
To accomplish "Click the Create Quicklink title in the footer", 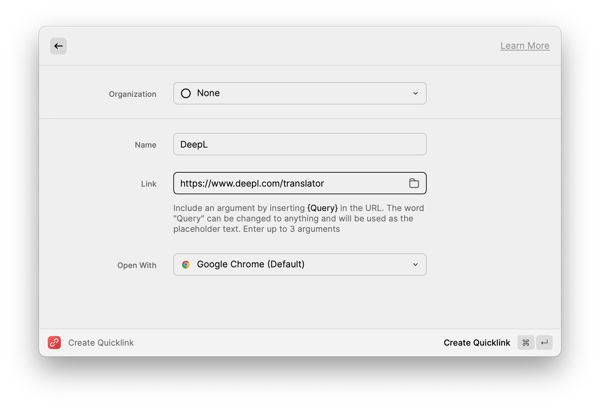I will click(101, 343).
